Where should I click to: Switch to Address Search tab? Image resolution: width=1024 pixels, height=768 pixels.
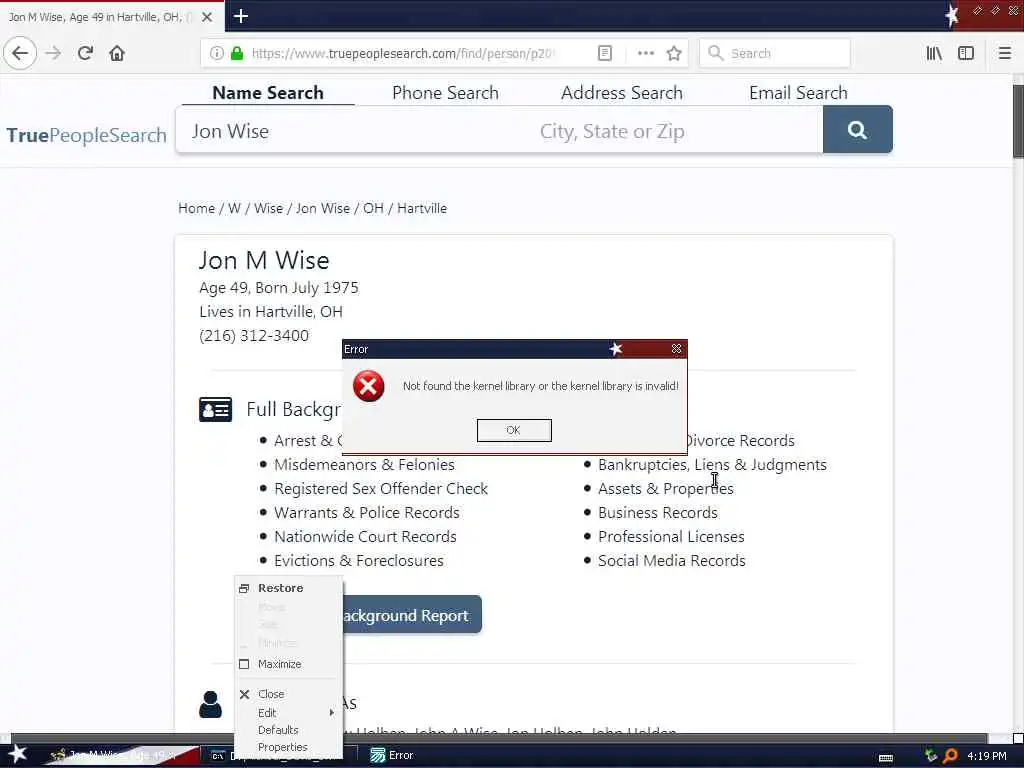click(x=622, y=93)
